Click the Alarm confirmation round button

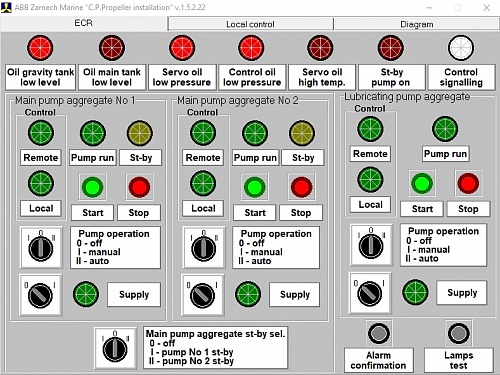(x=379, y=333)
